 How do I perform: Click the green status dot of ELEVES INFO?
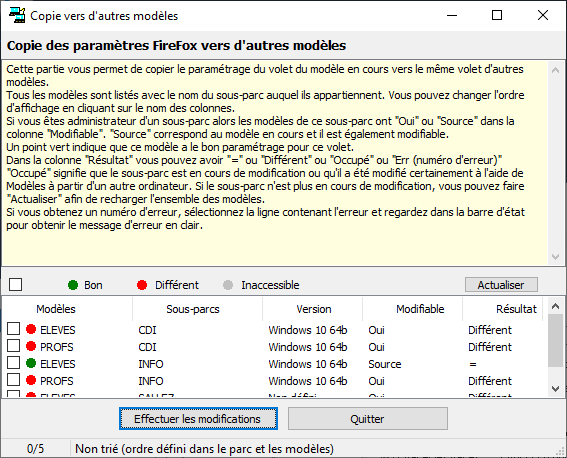[31, 363]
